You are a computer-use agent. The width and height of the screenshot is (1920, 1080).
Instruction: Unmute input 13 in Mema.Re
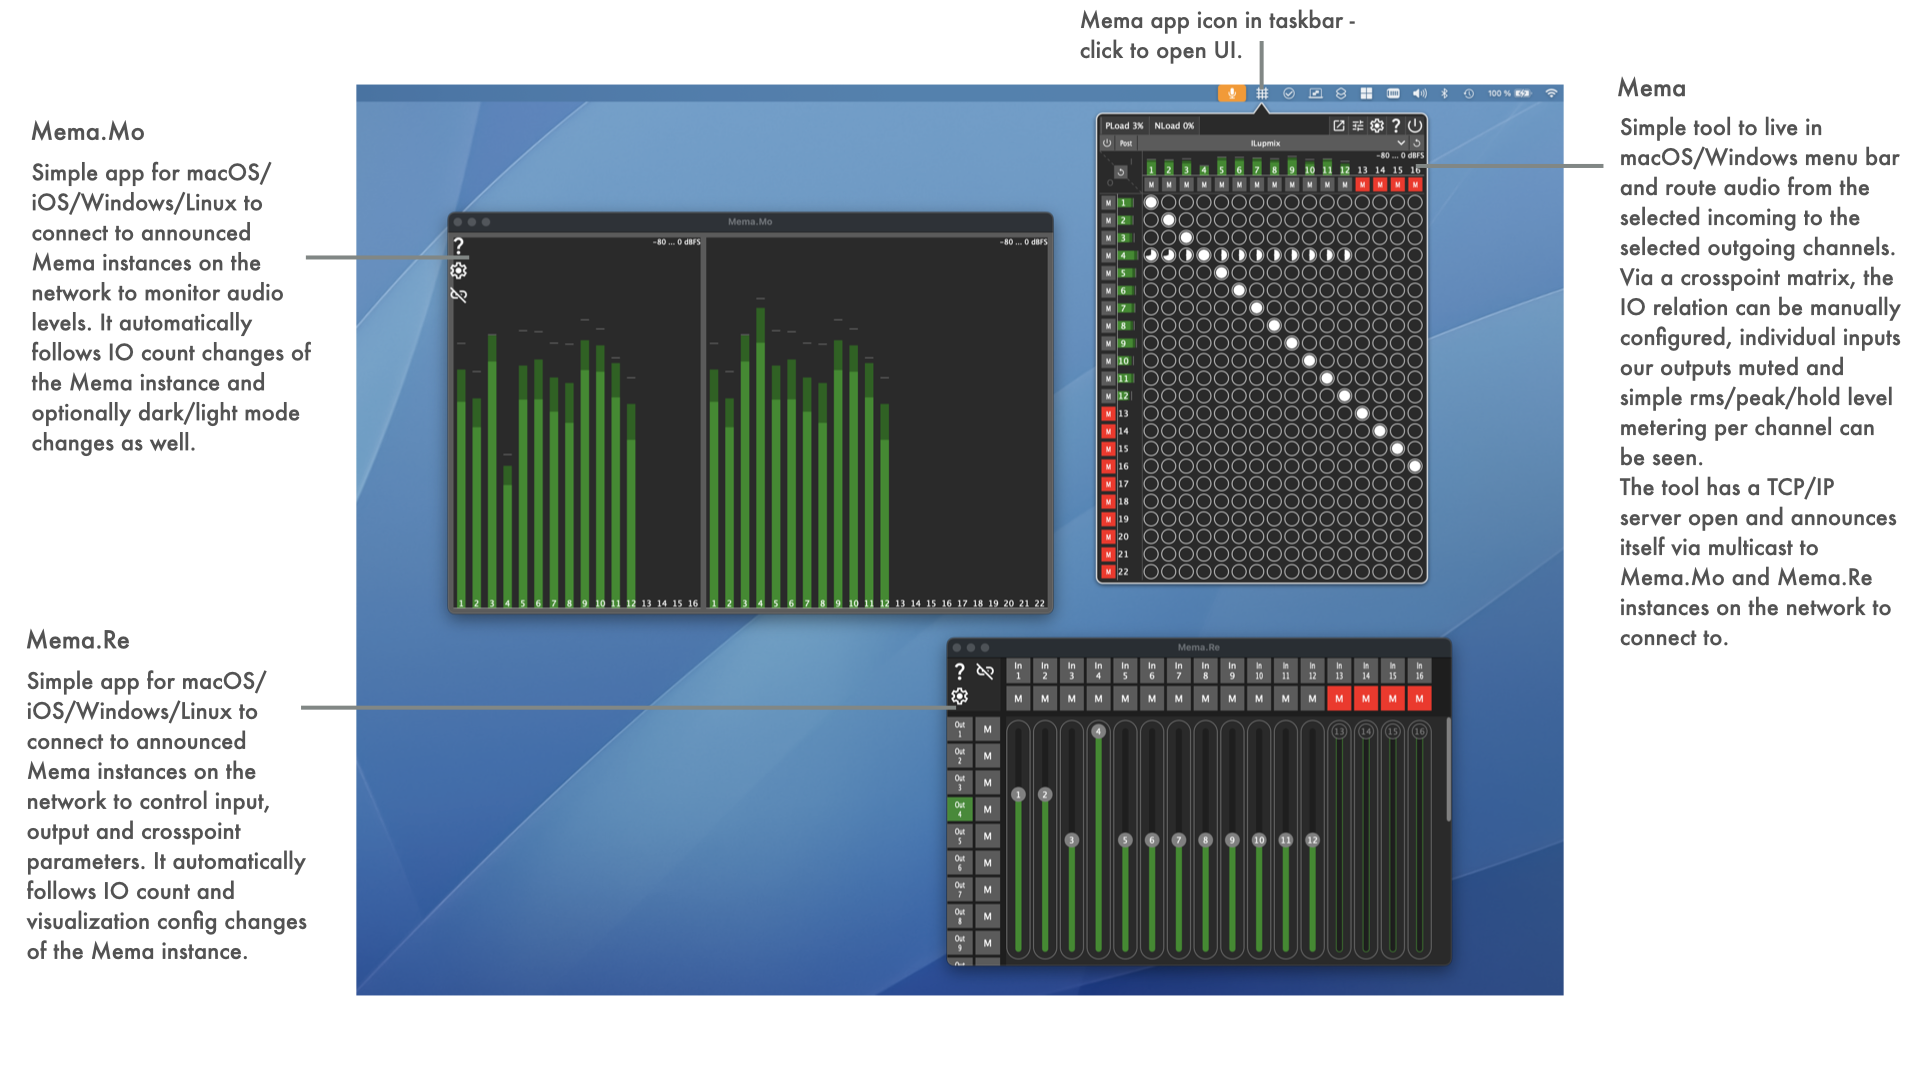coord(1339,699)
